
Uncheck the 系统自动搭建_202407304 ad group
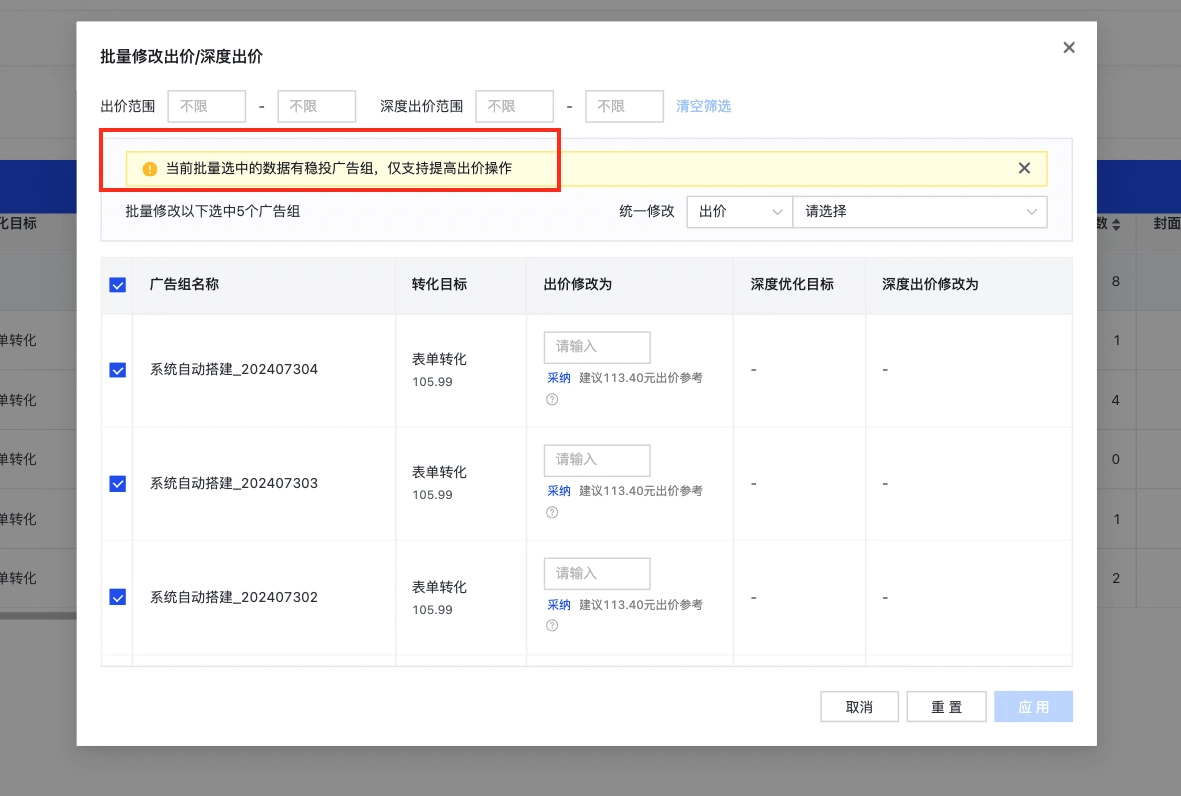click(x=117, y=368)
